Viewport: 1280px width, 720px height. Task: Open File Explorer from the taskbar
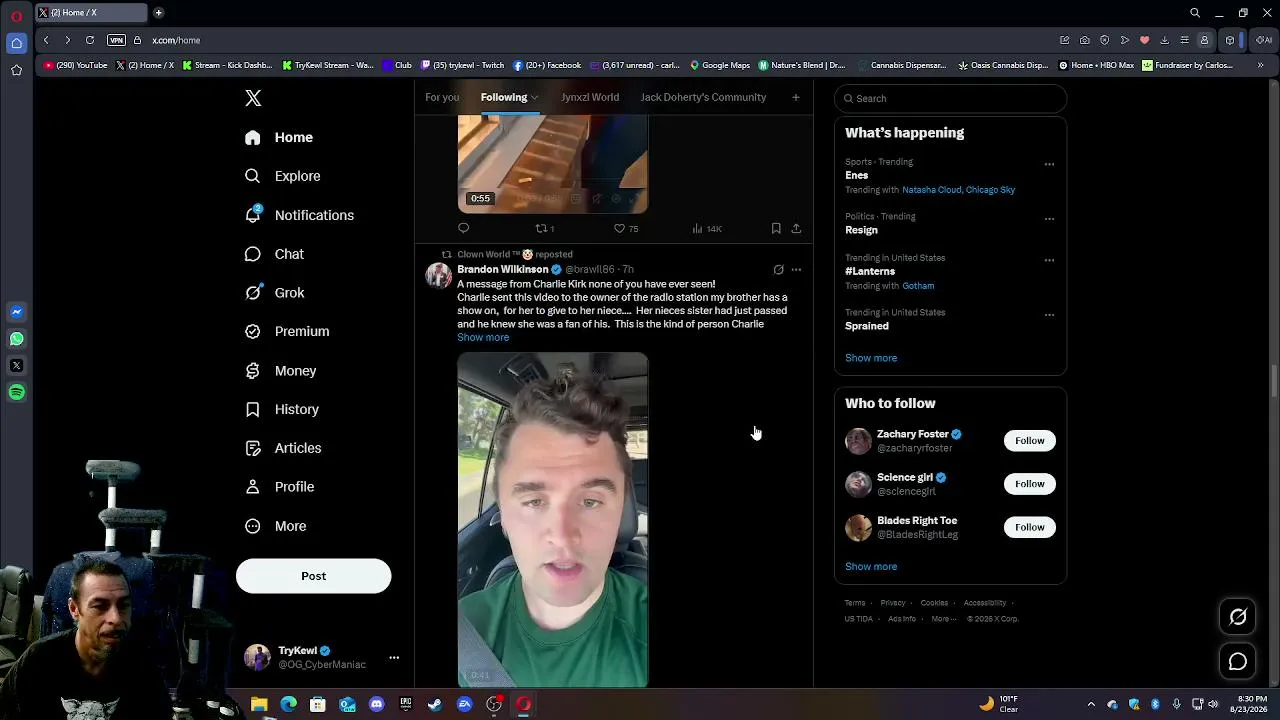click(259, 704)
